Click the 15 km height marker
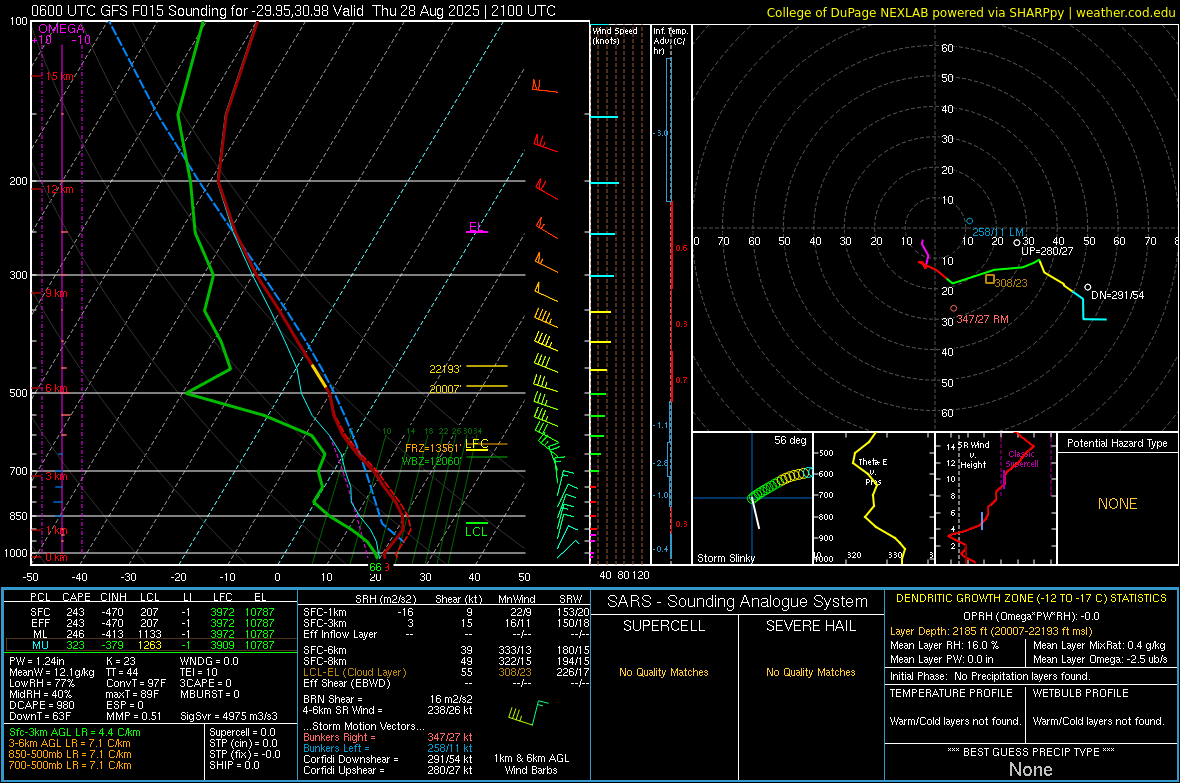 tap(59, 76)
